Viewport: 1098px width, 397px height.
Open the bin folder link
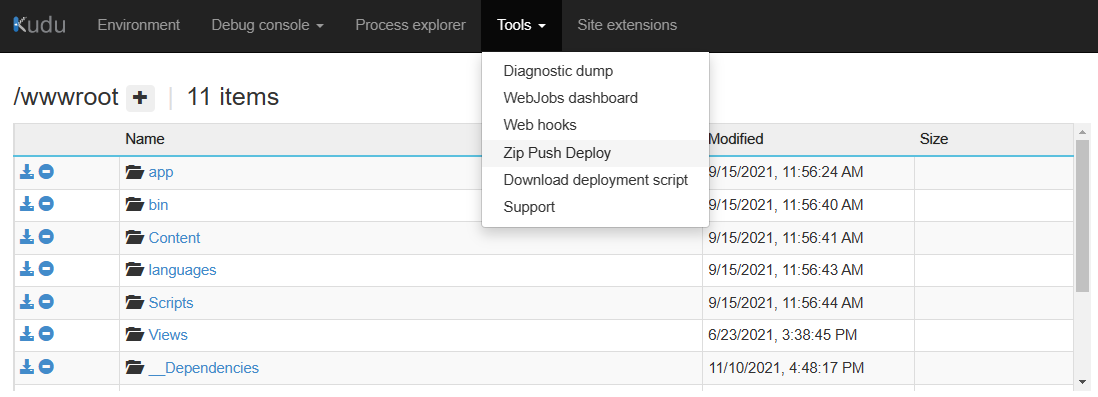[x=158, y=204]
